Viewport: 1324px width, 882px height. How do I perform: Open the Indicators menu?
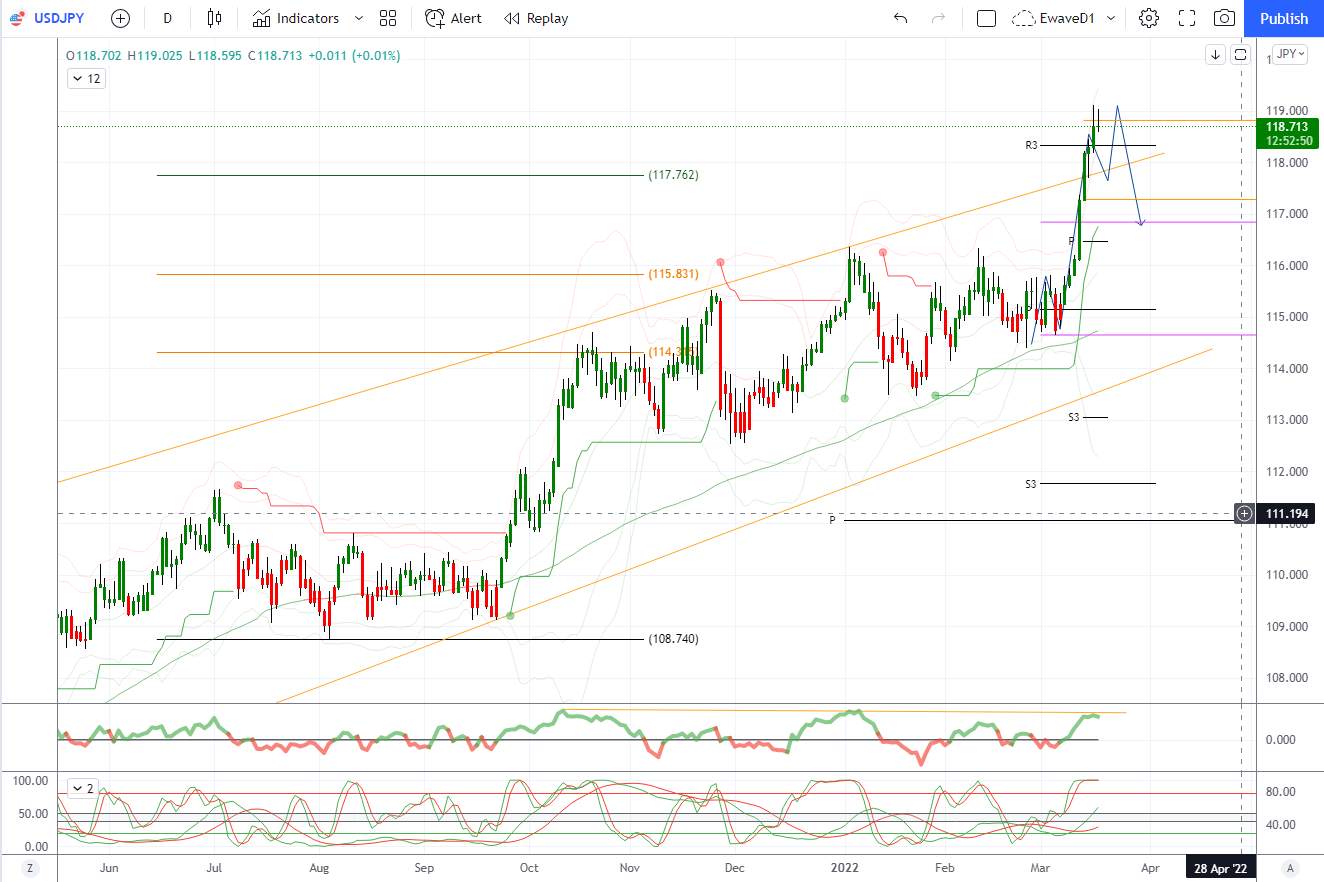pyautogui.click(x=296, y=18)
